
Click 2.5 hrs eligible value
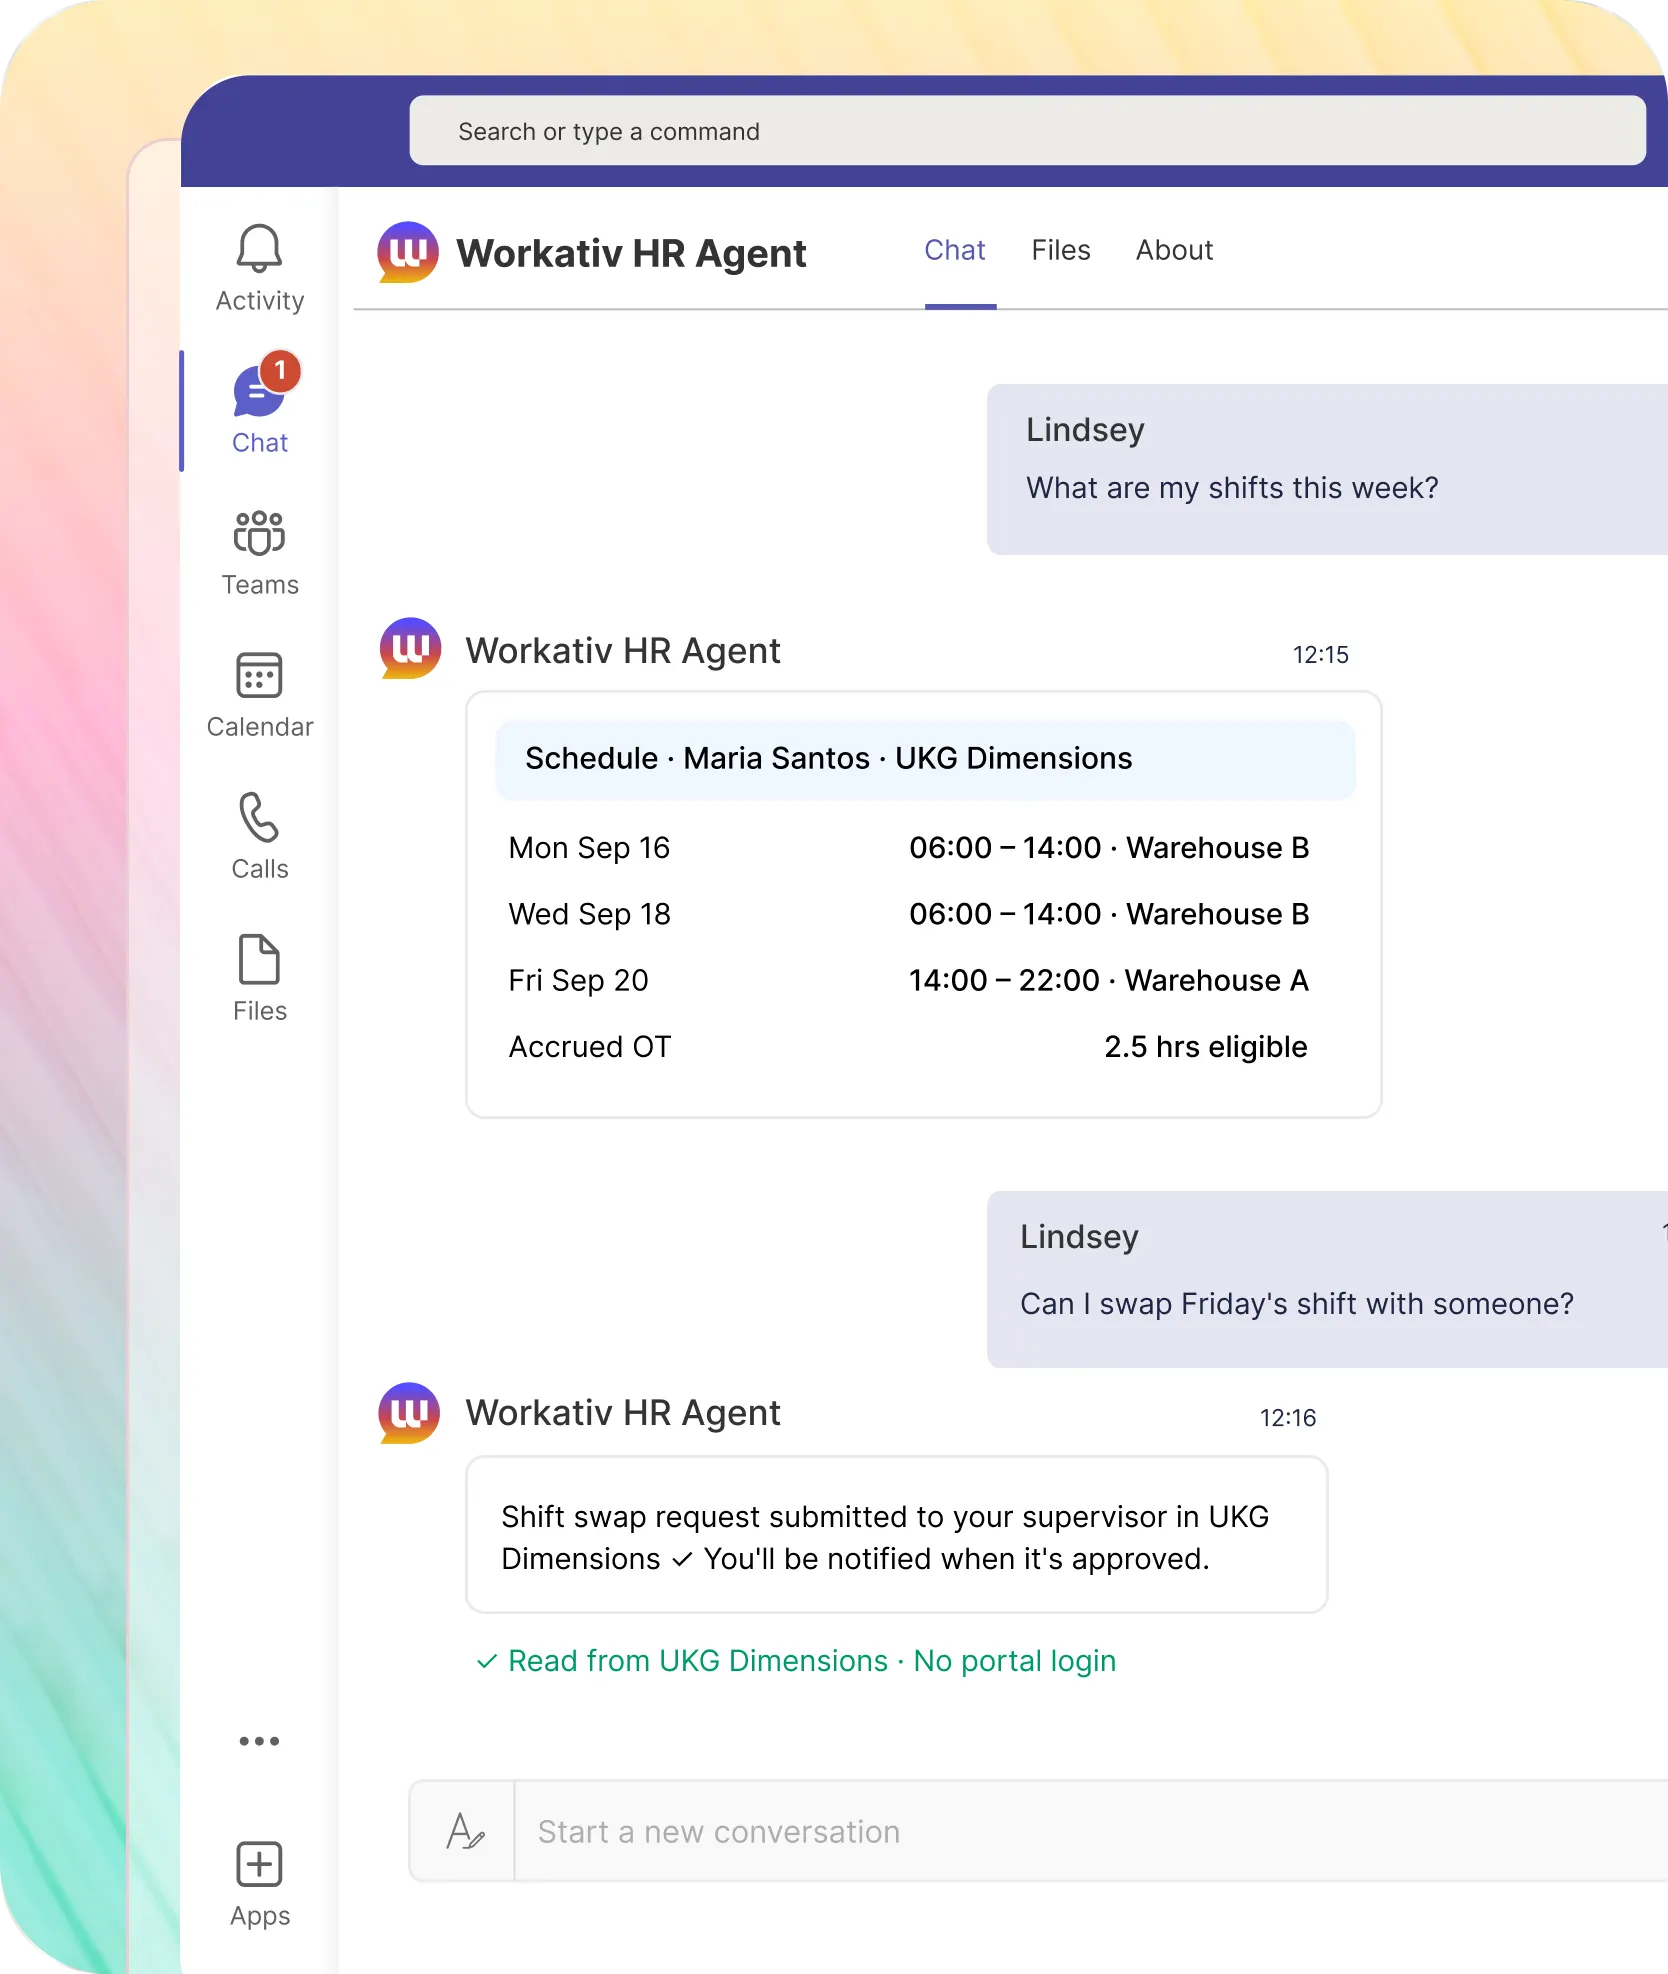1206,1047
